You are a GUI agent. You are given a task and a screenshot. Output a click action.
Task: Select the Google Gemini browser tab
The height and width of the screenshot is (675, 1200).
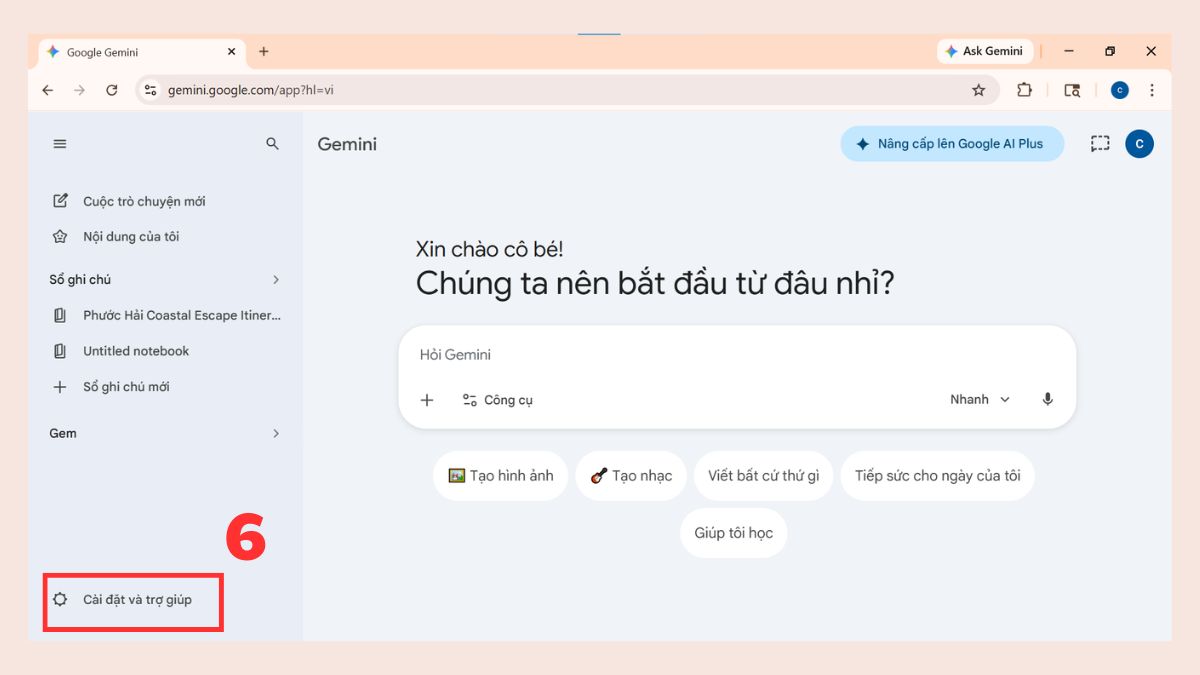pos(142,52)
